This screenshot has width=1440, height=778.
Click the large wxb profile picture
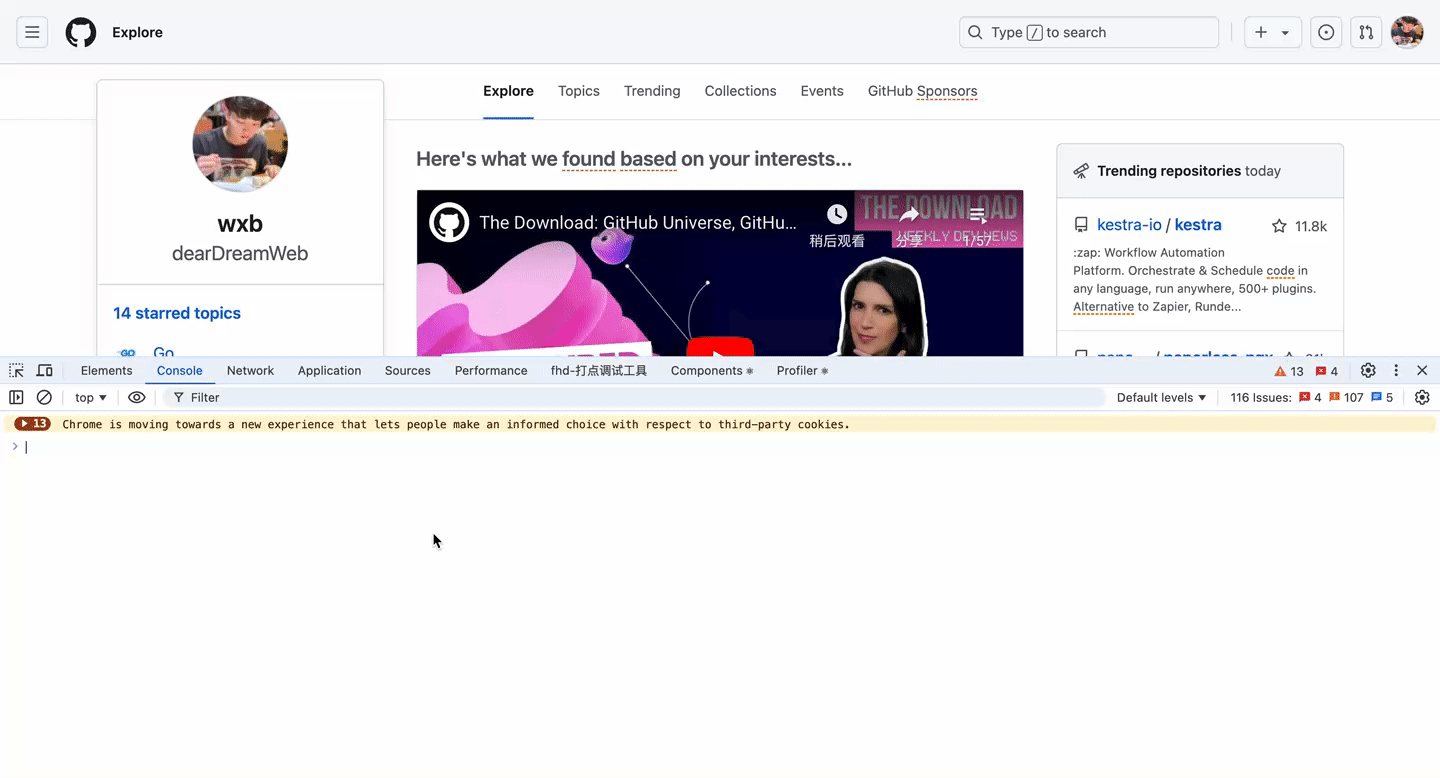point(240,144)
